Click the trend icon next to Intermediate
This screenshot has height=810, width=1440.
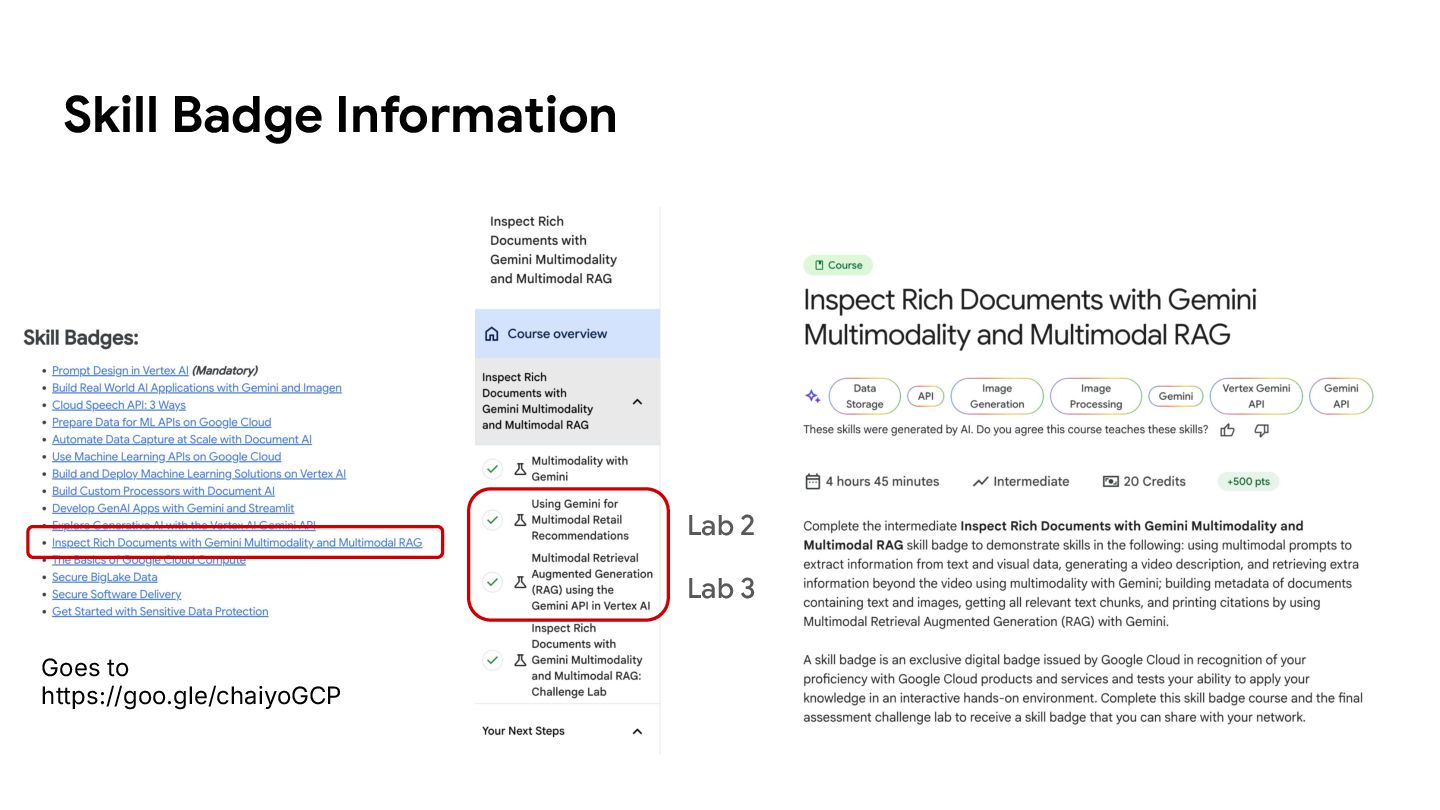click(980, 481)
